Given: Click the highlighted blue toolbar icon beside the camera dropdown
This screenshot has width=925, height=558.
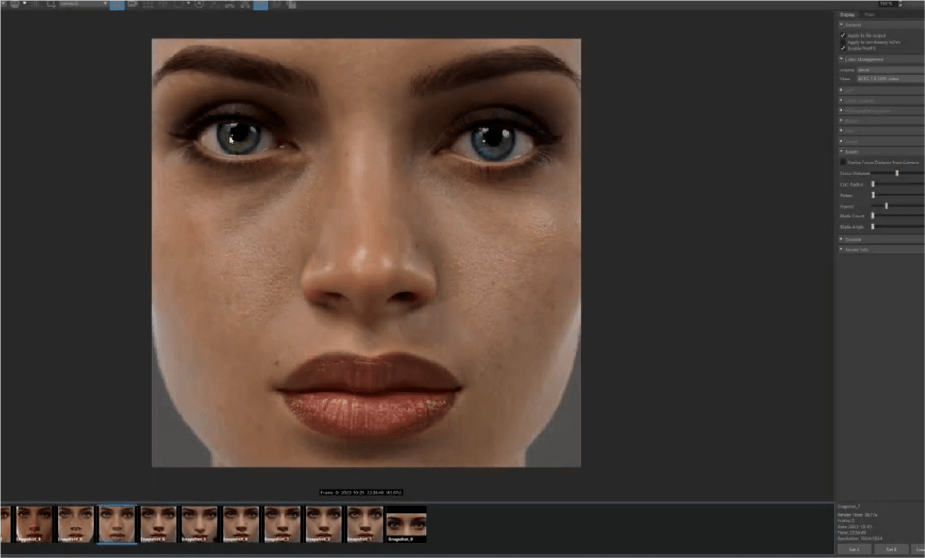Looking at the screenshot, I should point(116,4).
